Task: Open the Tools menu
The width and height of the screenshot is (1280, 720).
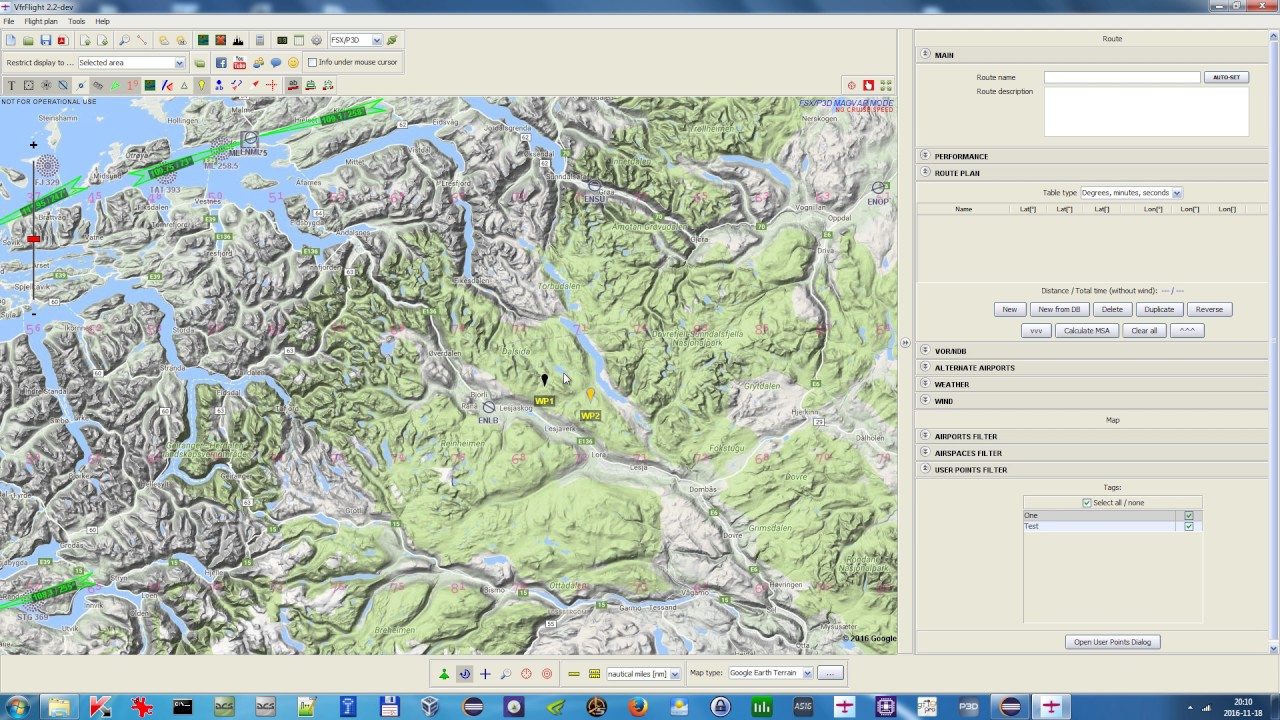Action: (x=76, y=21)
